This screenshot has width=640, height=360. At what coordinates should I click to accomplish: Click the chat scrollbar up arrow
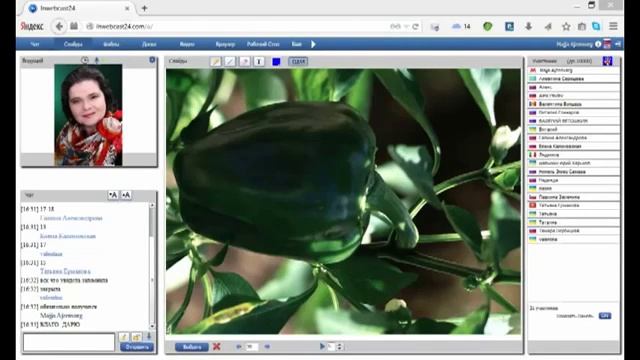coord(152,206)
